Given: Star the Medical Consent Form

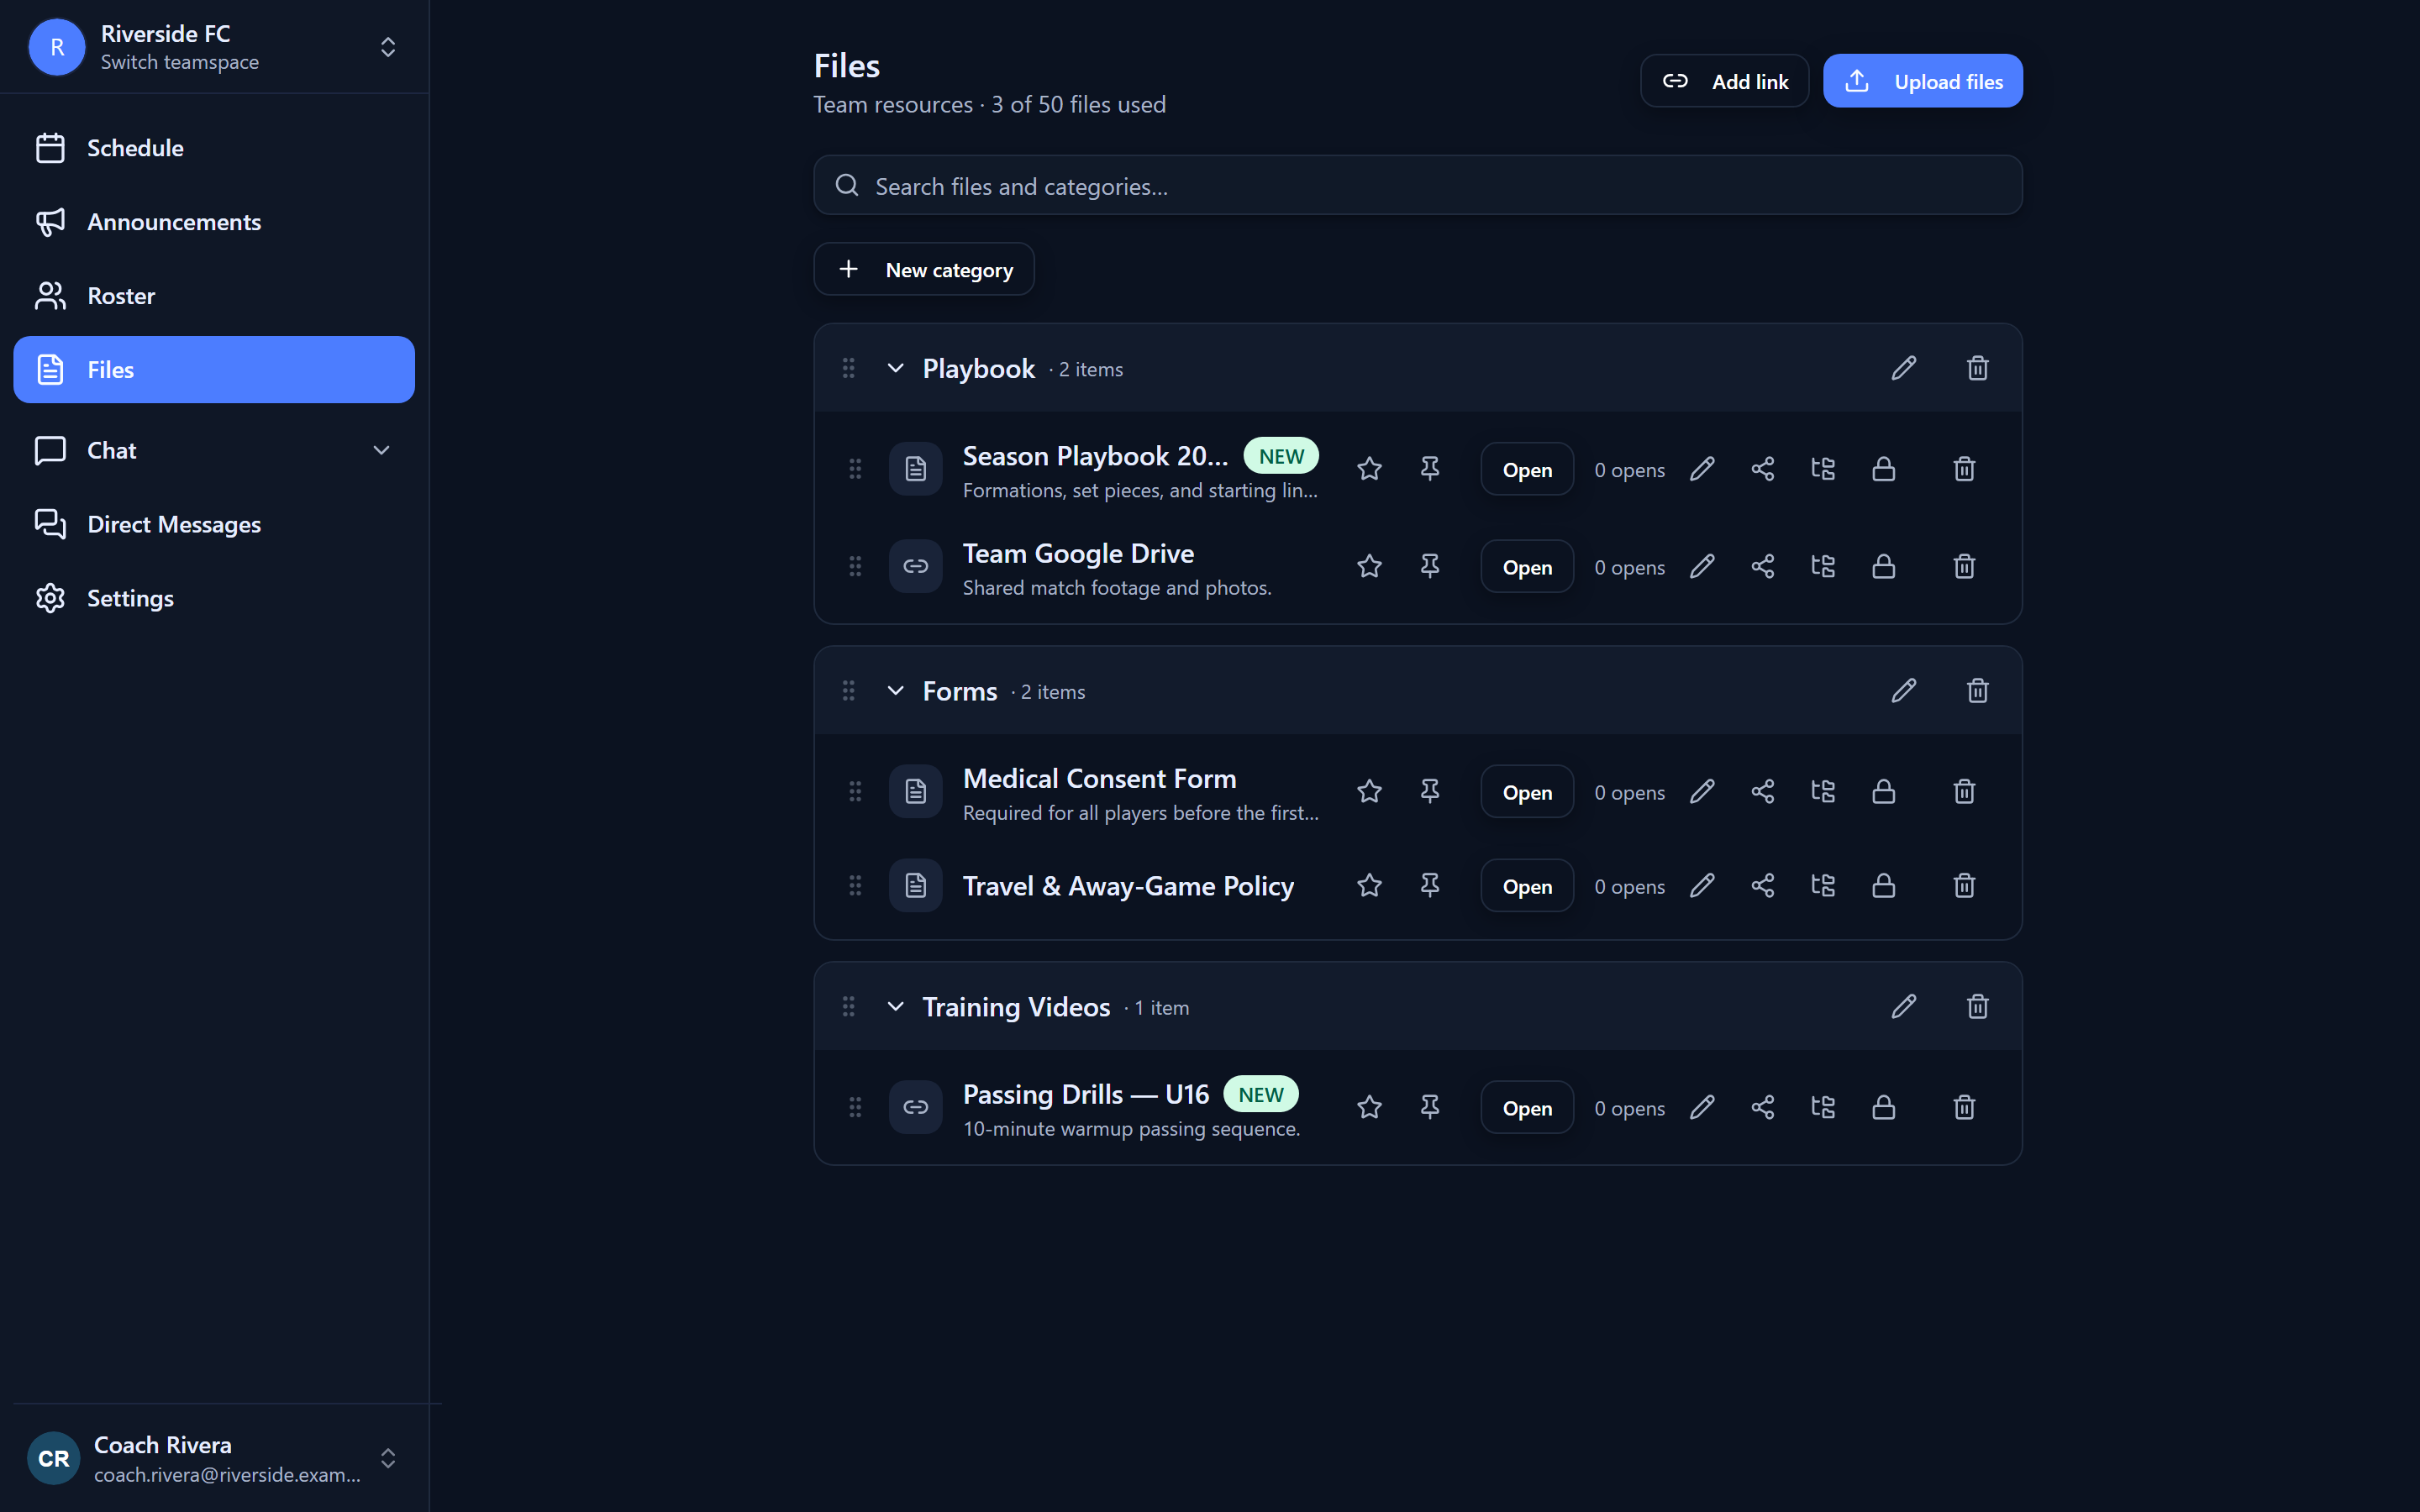Looking at the screenshot, I should click(x=1369, y=792).
